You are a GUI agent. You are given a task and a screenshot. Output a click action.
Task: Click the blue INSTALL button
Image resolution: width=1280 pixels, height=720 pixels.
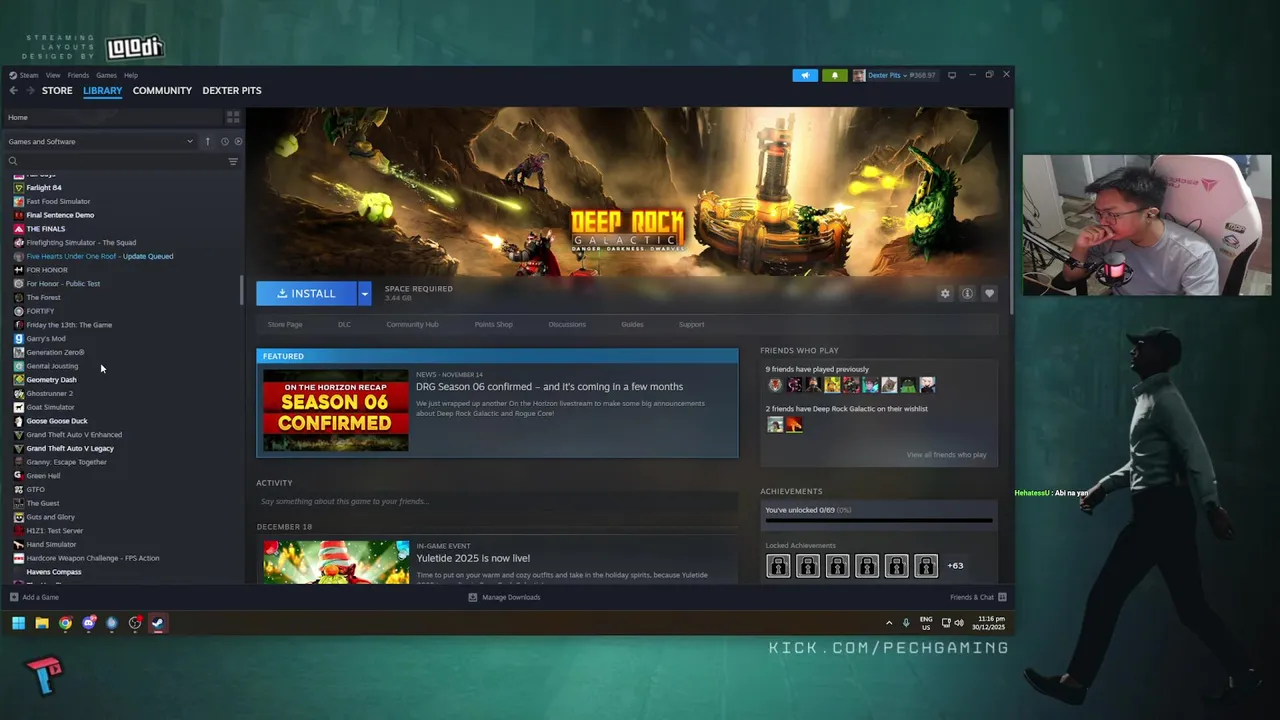306,293
